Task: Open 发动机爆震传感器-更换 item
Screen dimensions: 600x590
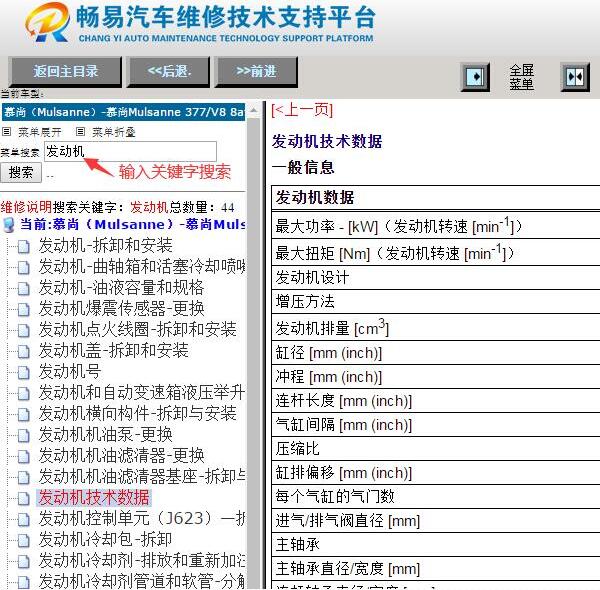Action: [121, 308]
